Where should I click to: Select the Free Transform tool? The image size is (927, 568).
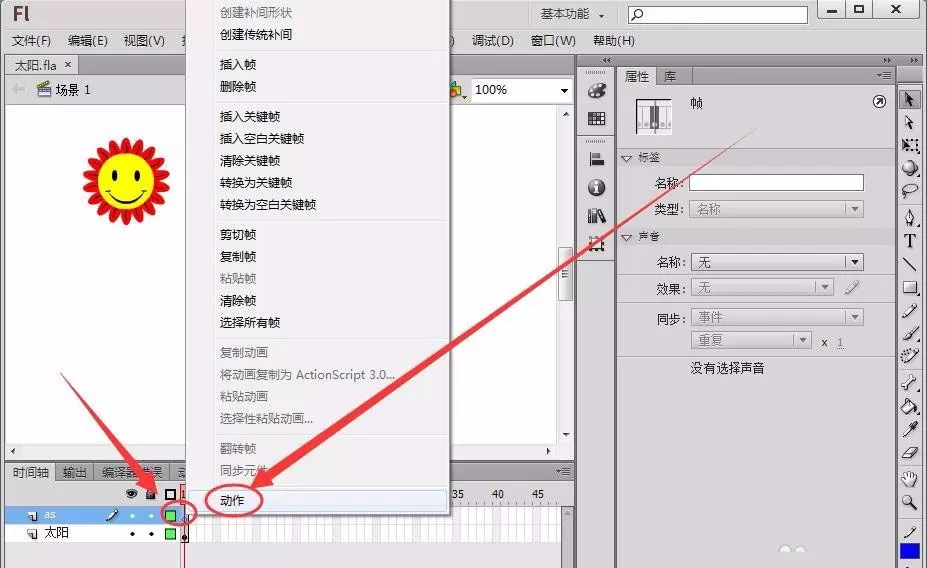[909, 145]
